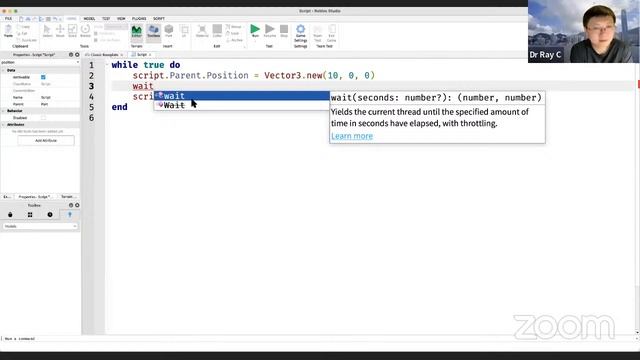640x360 pixels.
Task: Switch to the PLUGINS ribbon tab
Action: (139, 19)
